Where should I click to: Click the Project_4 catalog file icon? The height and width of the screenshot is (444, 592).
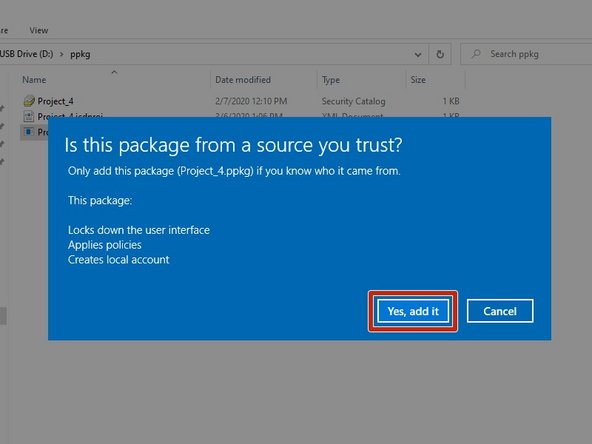29,101
